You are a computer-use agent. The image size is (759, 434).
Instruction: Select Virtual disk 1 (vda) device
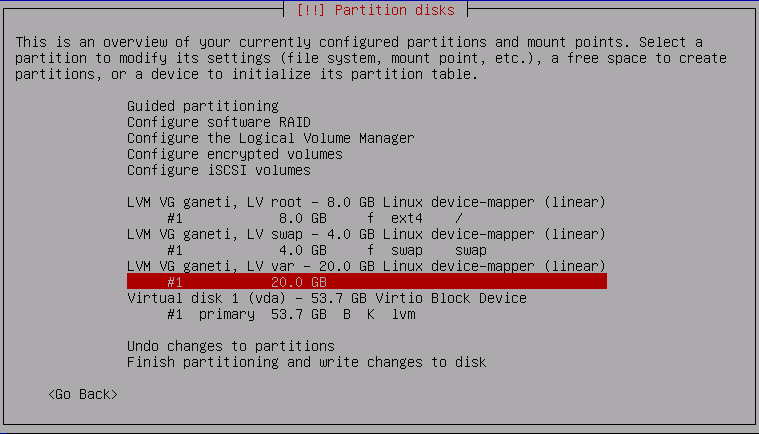coord(326,298)
